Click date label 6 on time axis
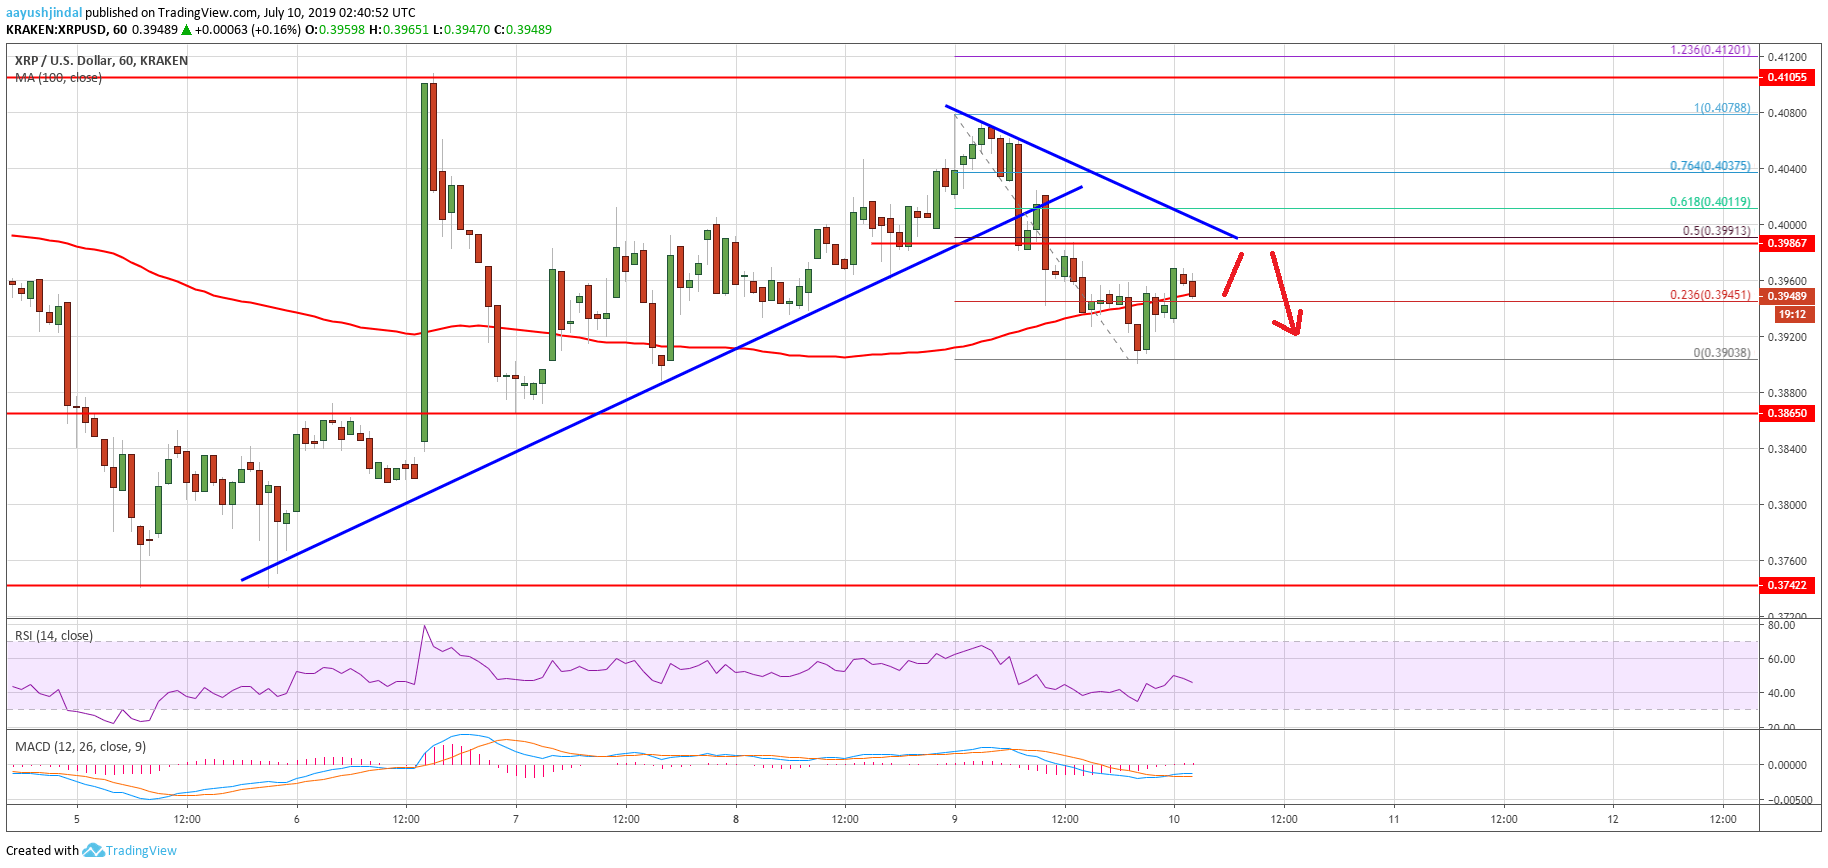Screen dimensions: 1828x868 [297, 819]
